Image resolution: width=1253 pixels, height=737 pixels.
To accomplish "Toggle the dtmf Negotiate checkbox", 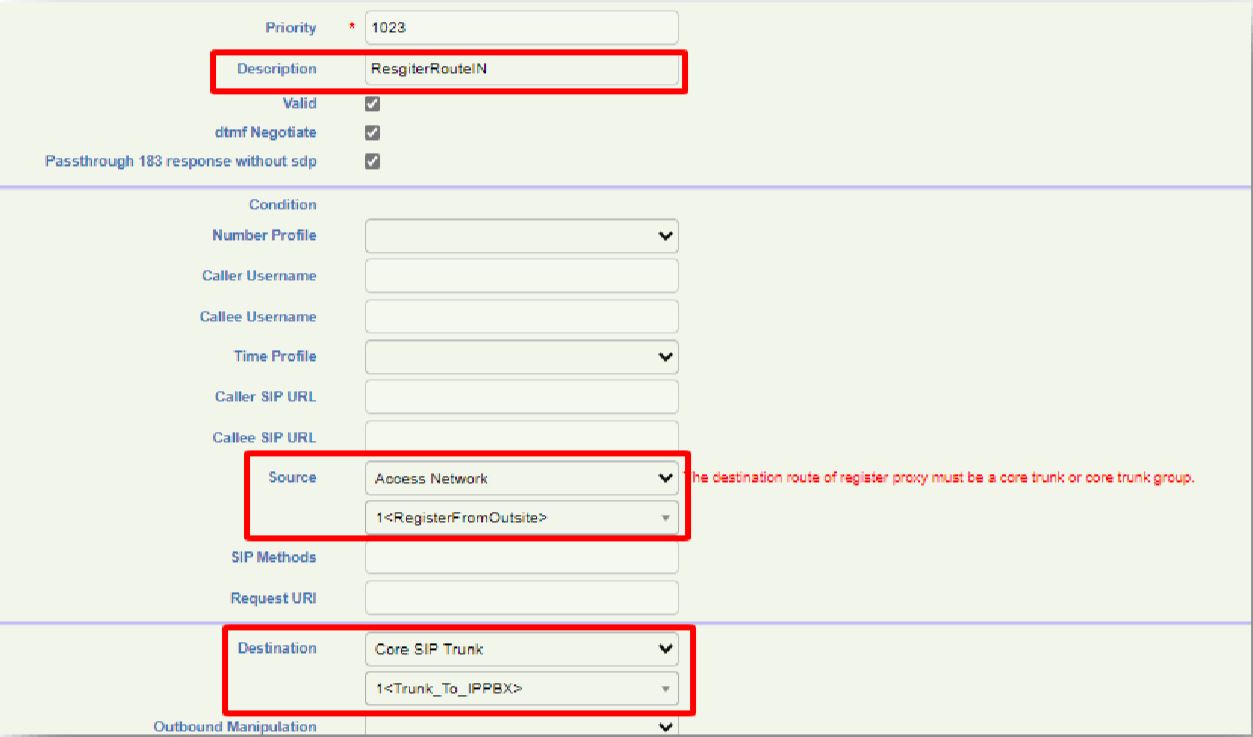I will pyautogui.click(x=373, y=132).
